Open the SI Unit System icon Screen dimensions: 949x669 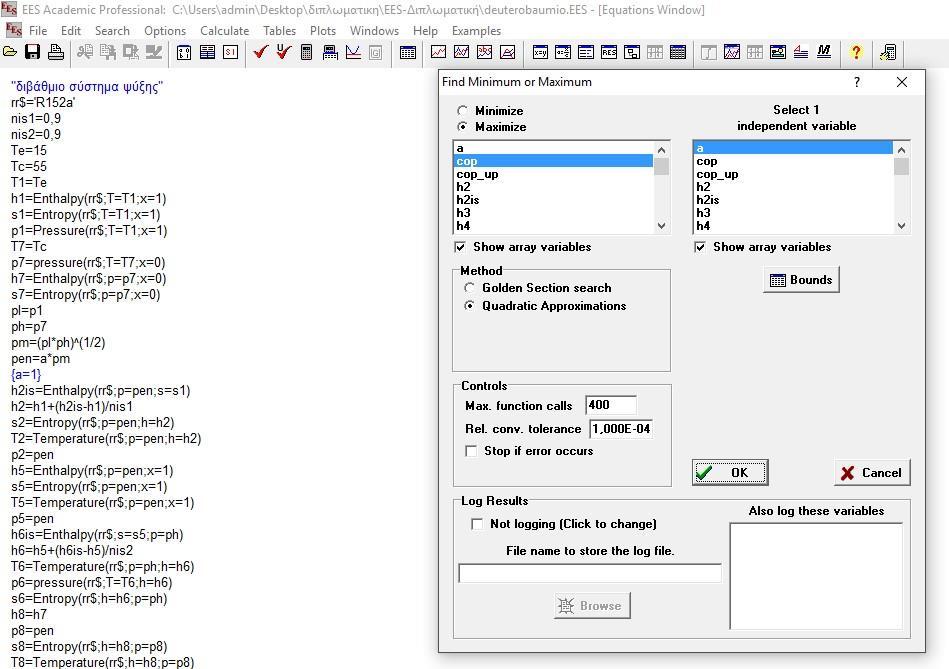230,53
